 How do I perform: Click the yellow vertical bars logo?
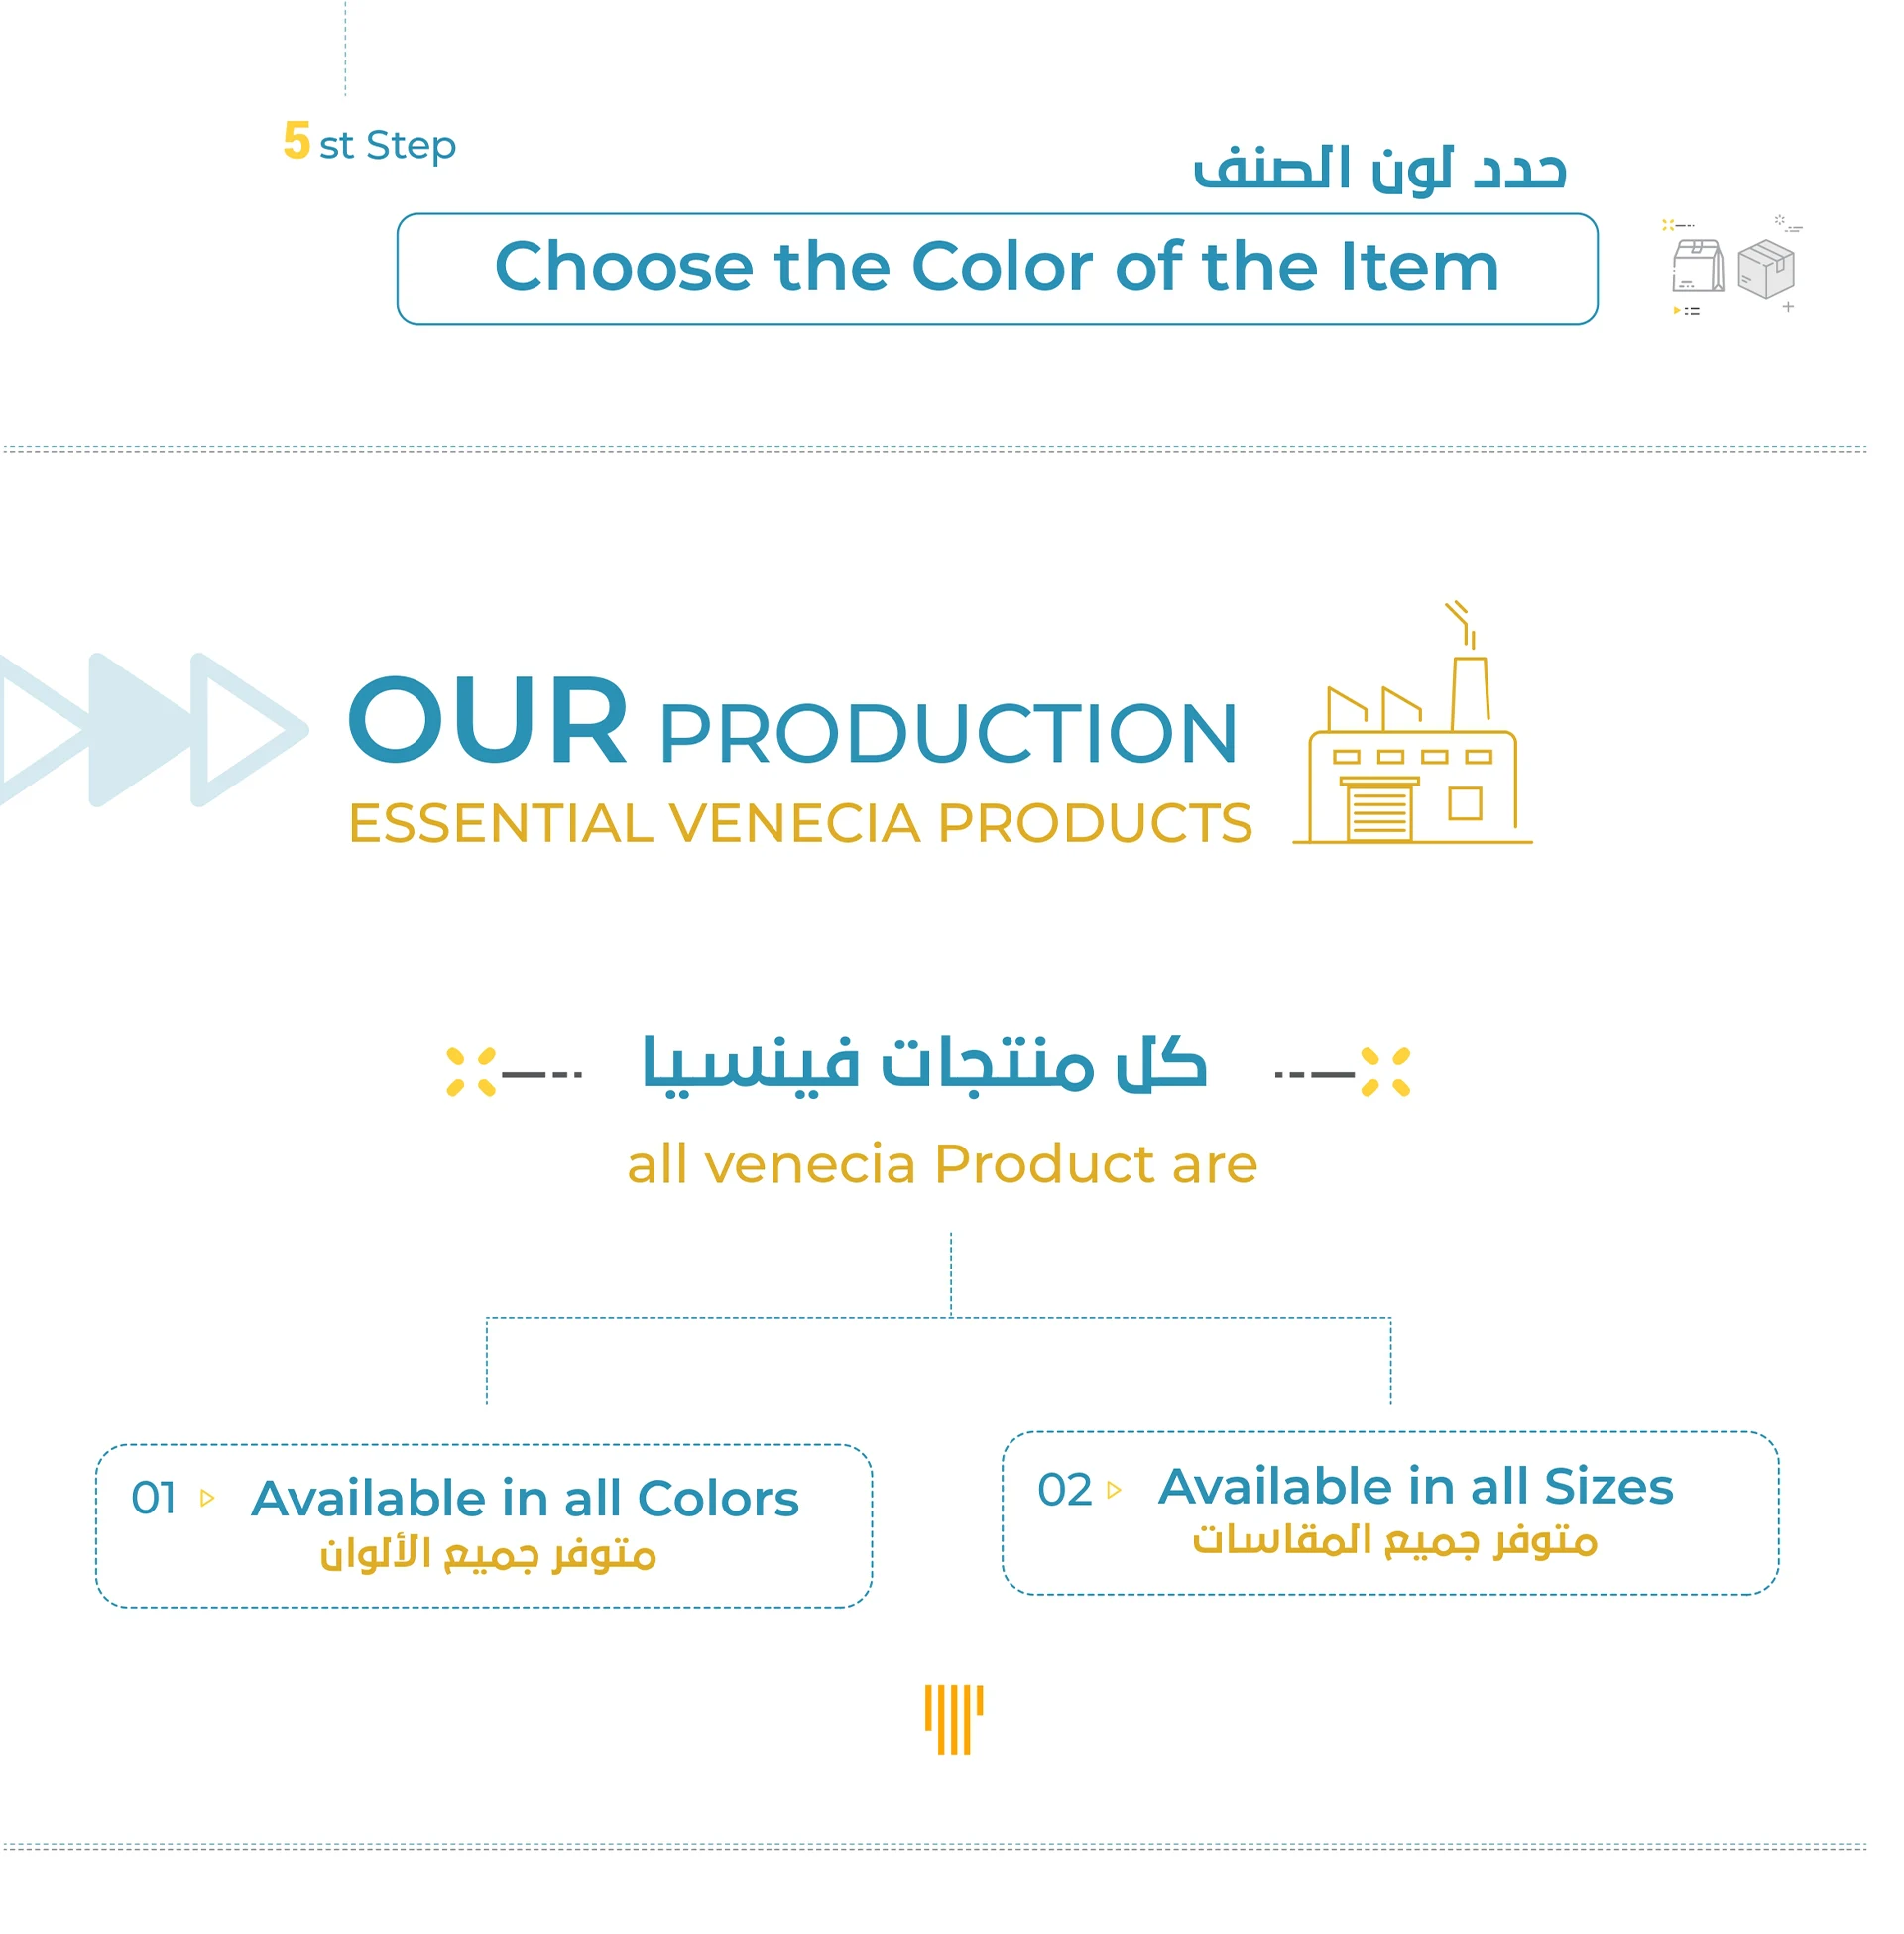(x=953, y=1719)
